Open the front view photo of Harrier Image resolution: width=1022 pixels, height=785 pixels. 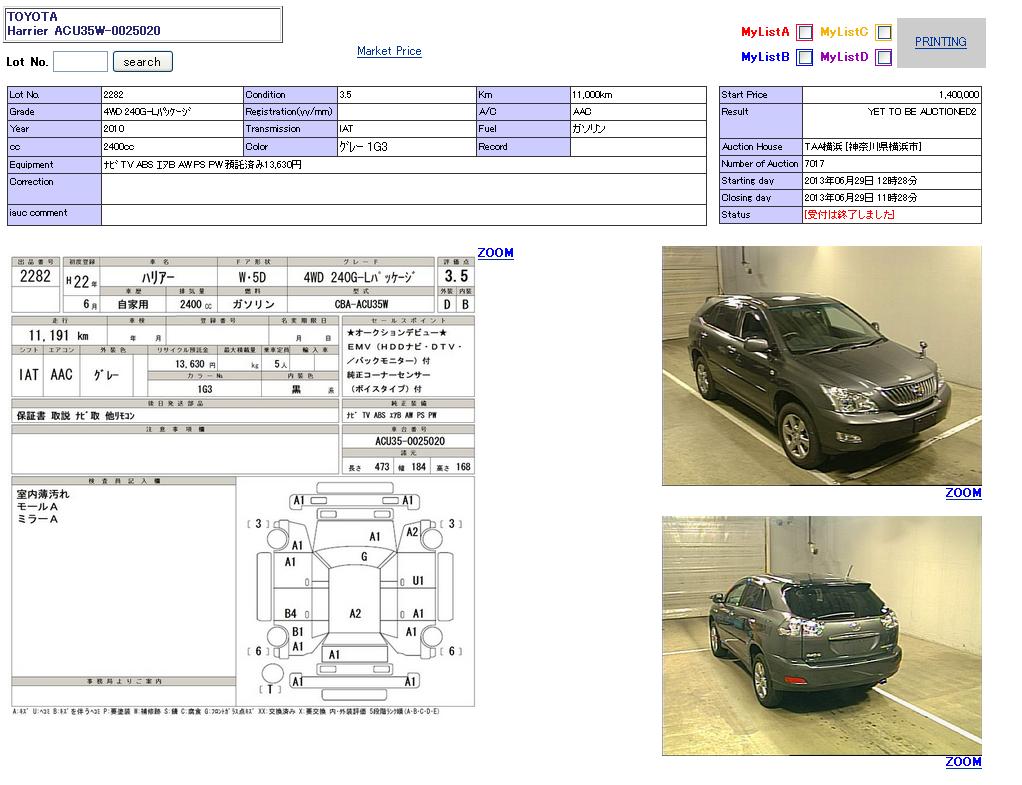point(821,366)
